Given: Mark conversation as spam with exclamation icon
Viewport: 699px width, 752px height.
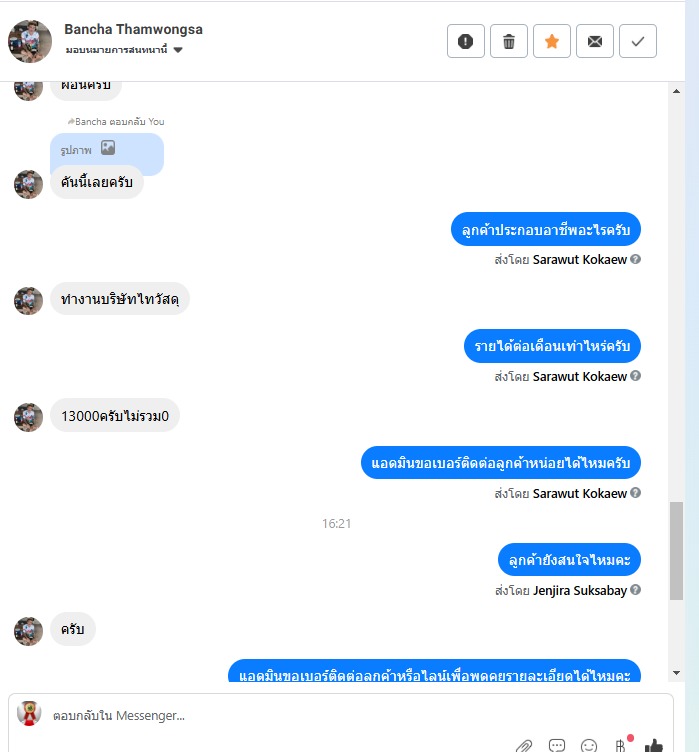Looking at the screenshot, I should tap(465, 41).
